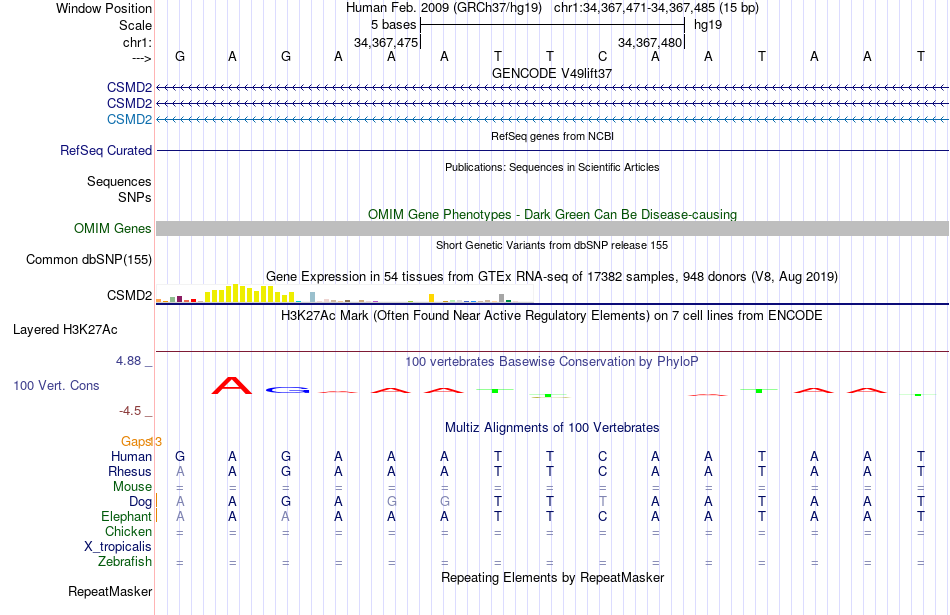Open the OMIM Gene Phenotypes track title
950x615 pixels.
point(552,214)
